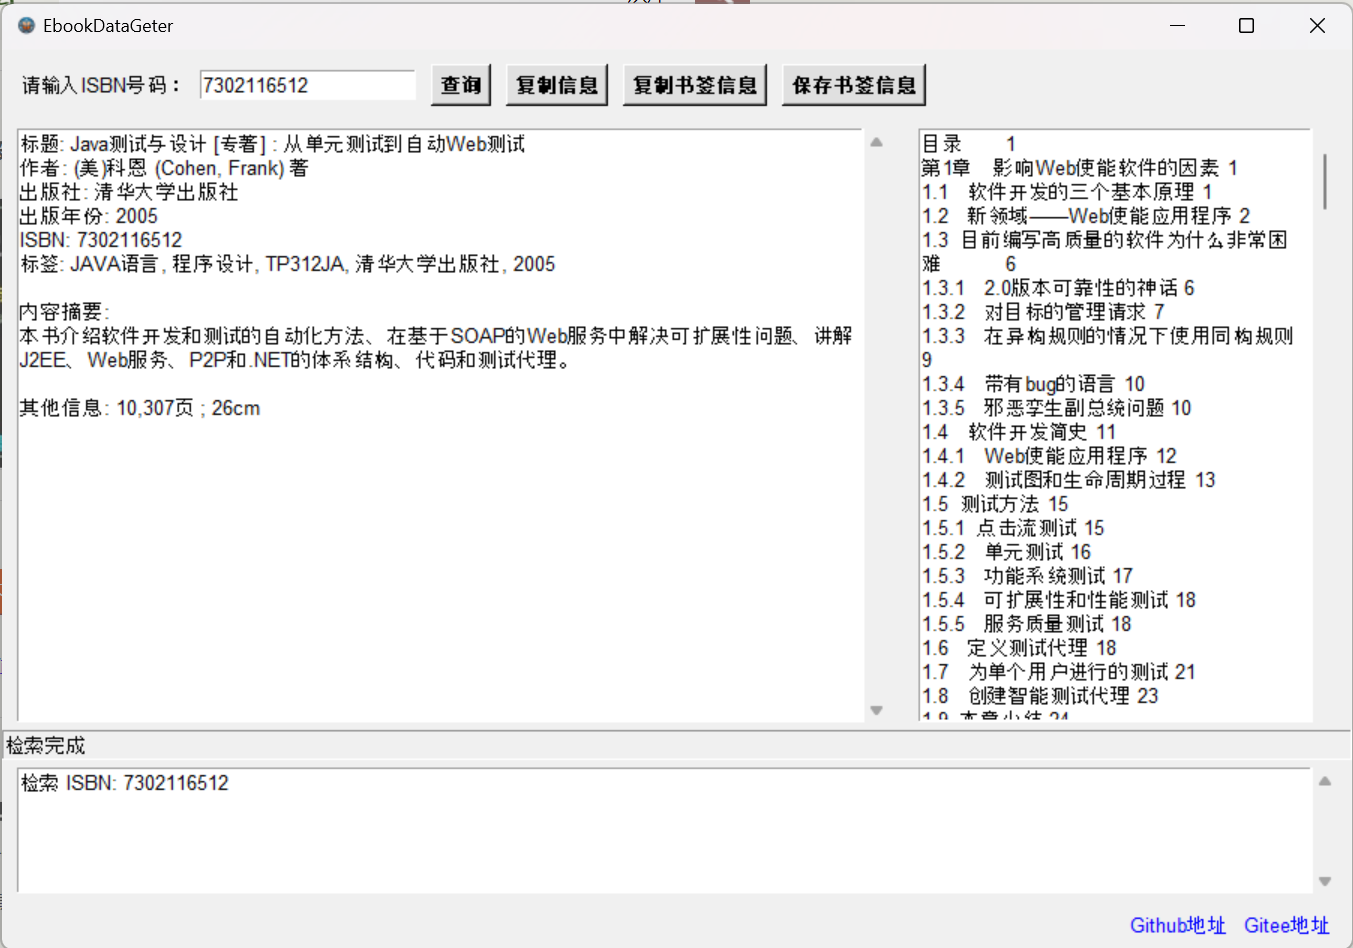Click the bookmark row 目录 1

click(969, 144)
